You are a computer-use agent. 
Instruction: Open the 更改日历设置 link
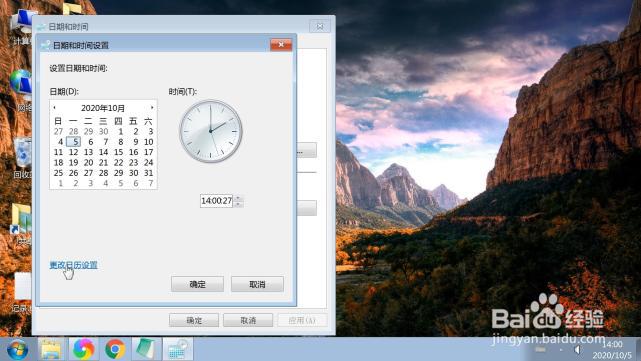coord(74,265)
